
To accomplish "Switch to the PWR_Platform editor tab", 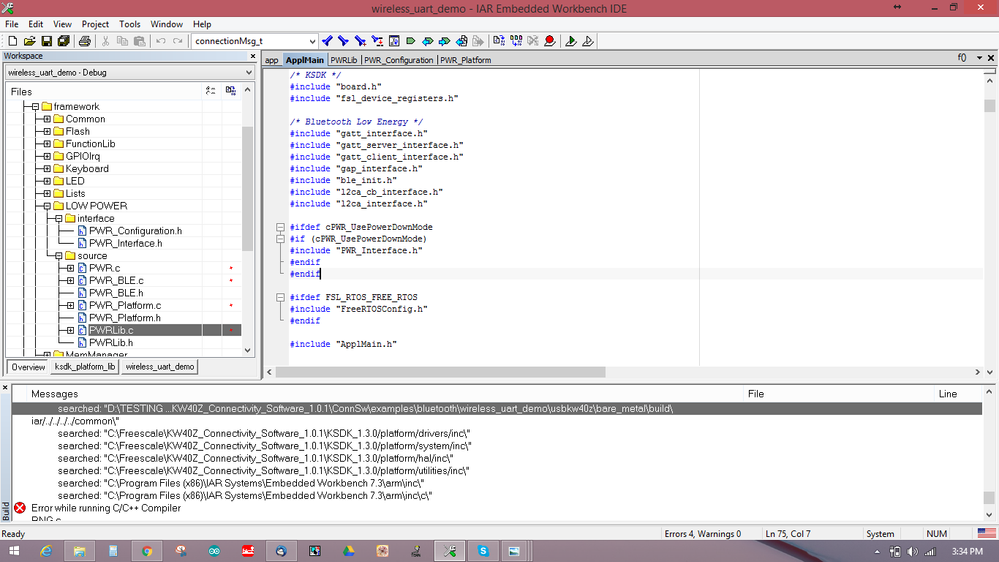I will (x=466, y=60).
